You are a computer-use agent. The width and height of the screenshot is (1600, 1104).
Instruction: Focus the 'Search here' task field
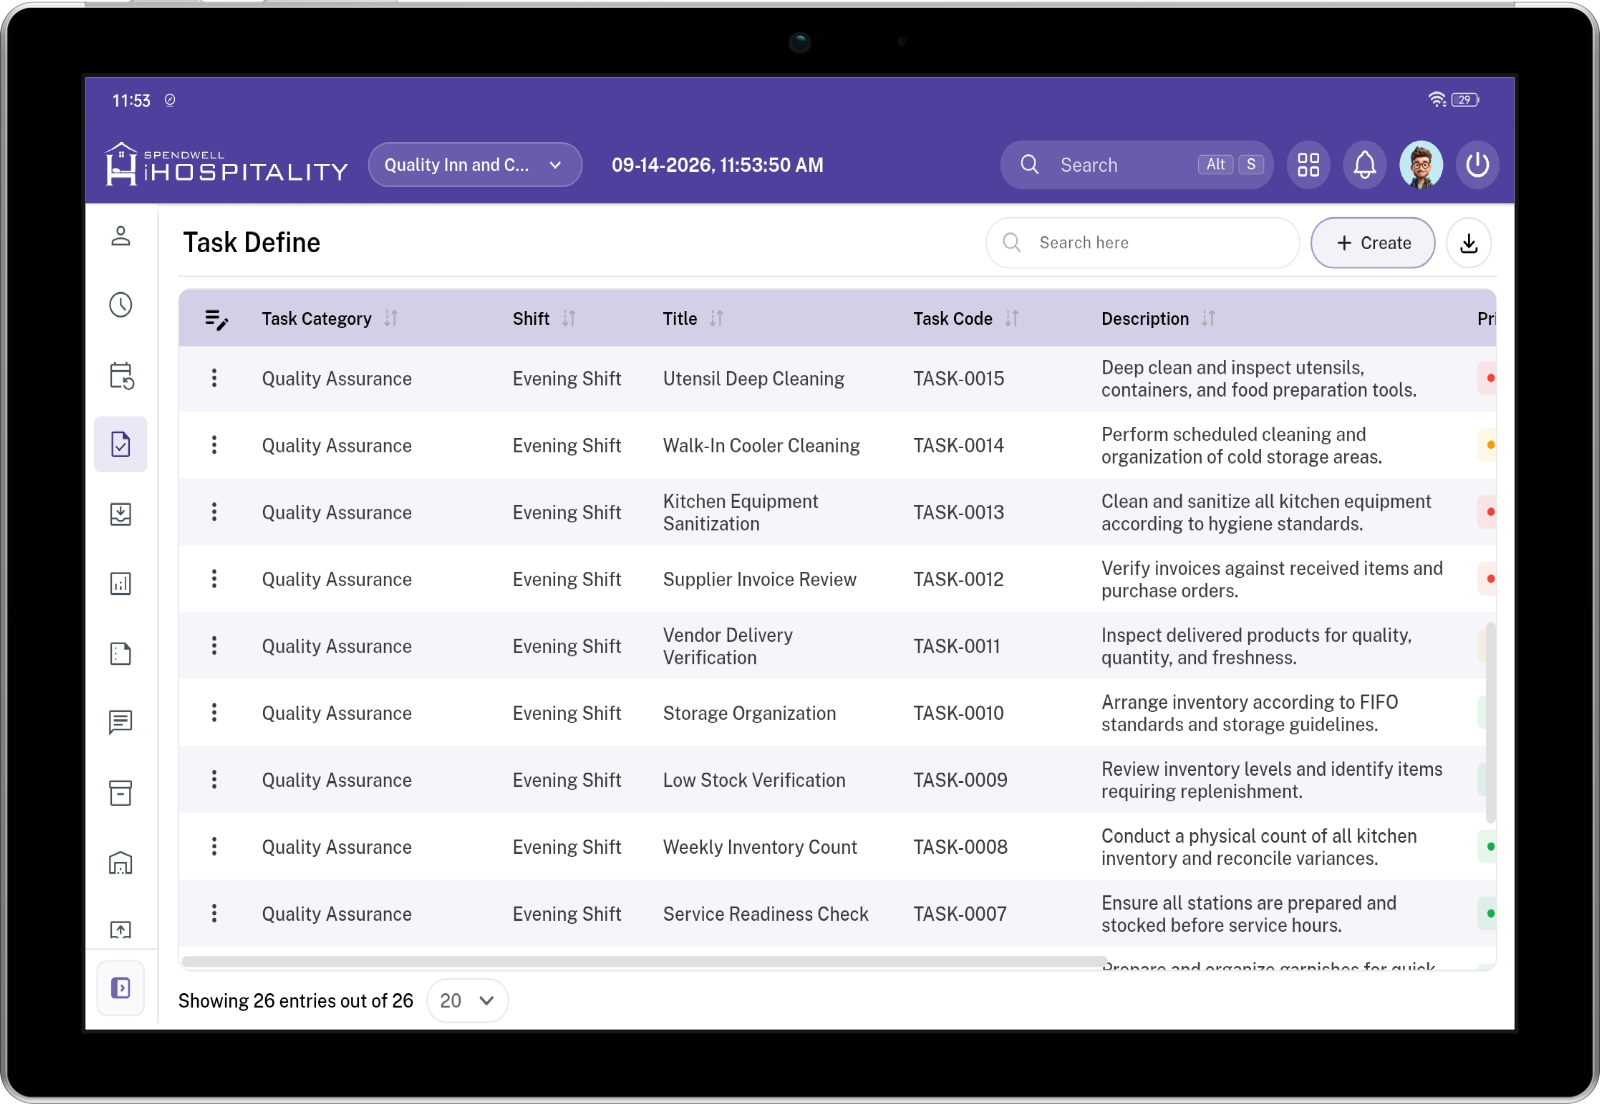(x=1142, y=243)
